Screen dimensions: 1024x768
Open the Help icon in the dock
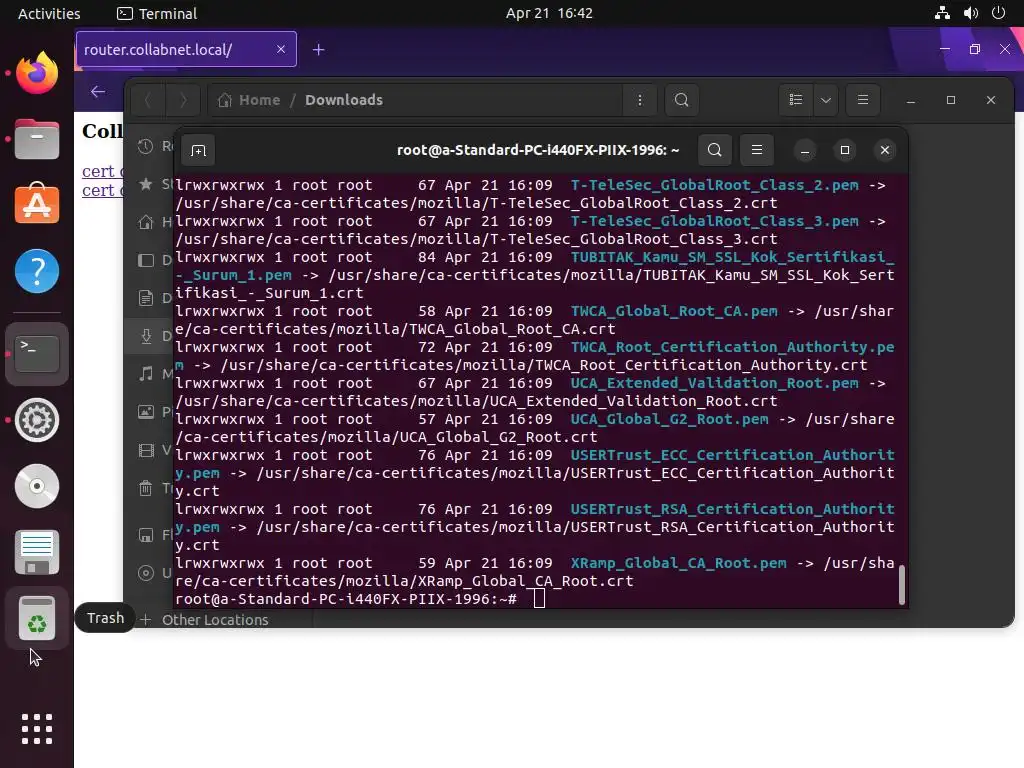click(x=37, y=270)
